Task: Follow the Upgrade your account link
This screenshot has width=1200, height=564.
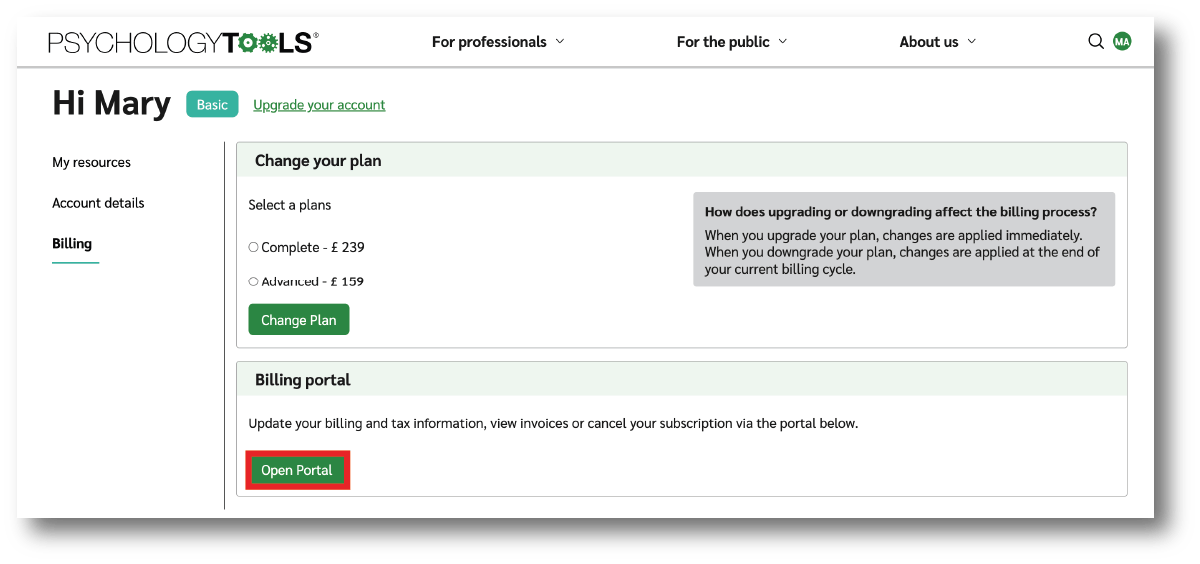Action: pyautogui.click(x=319, y=105)
